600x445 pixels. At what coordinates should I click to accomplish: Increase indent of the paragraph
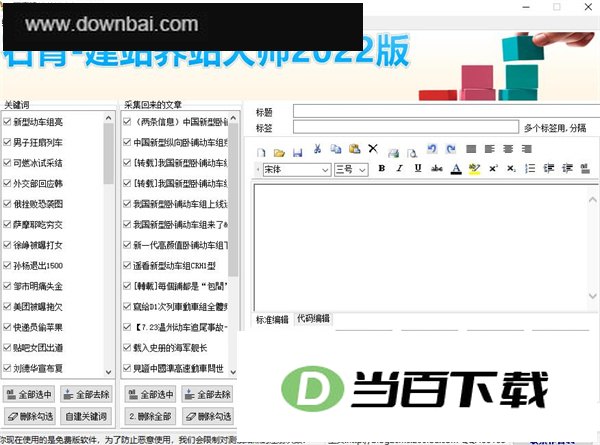tap(567, 168)
